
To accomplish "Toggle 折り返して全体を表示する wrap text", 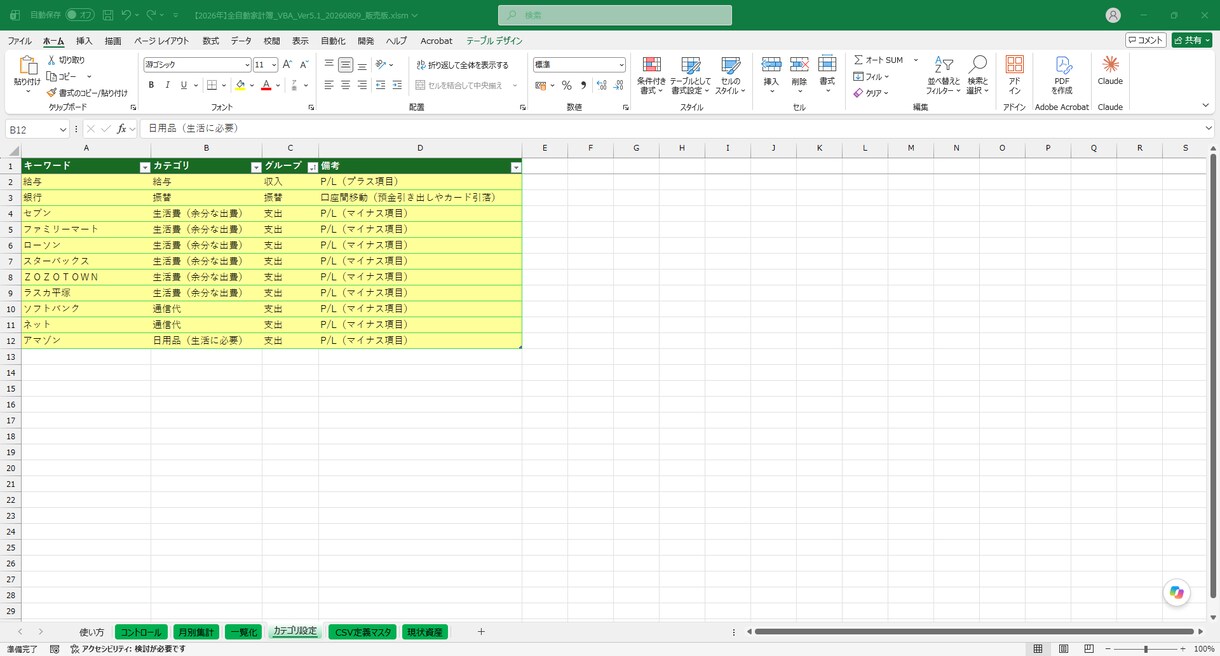I will 462,65.
